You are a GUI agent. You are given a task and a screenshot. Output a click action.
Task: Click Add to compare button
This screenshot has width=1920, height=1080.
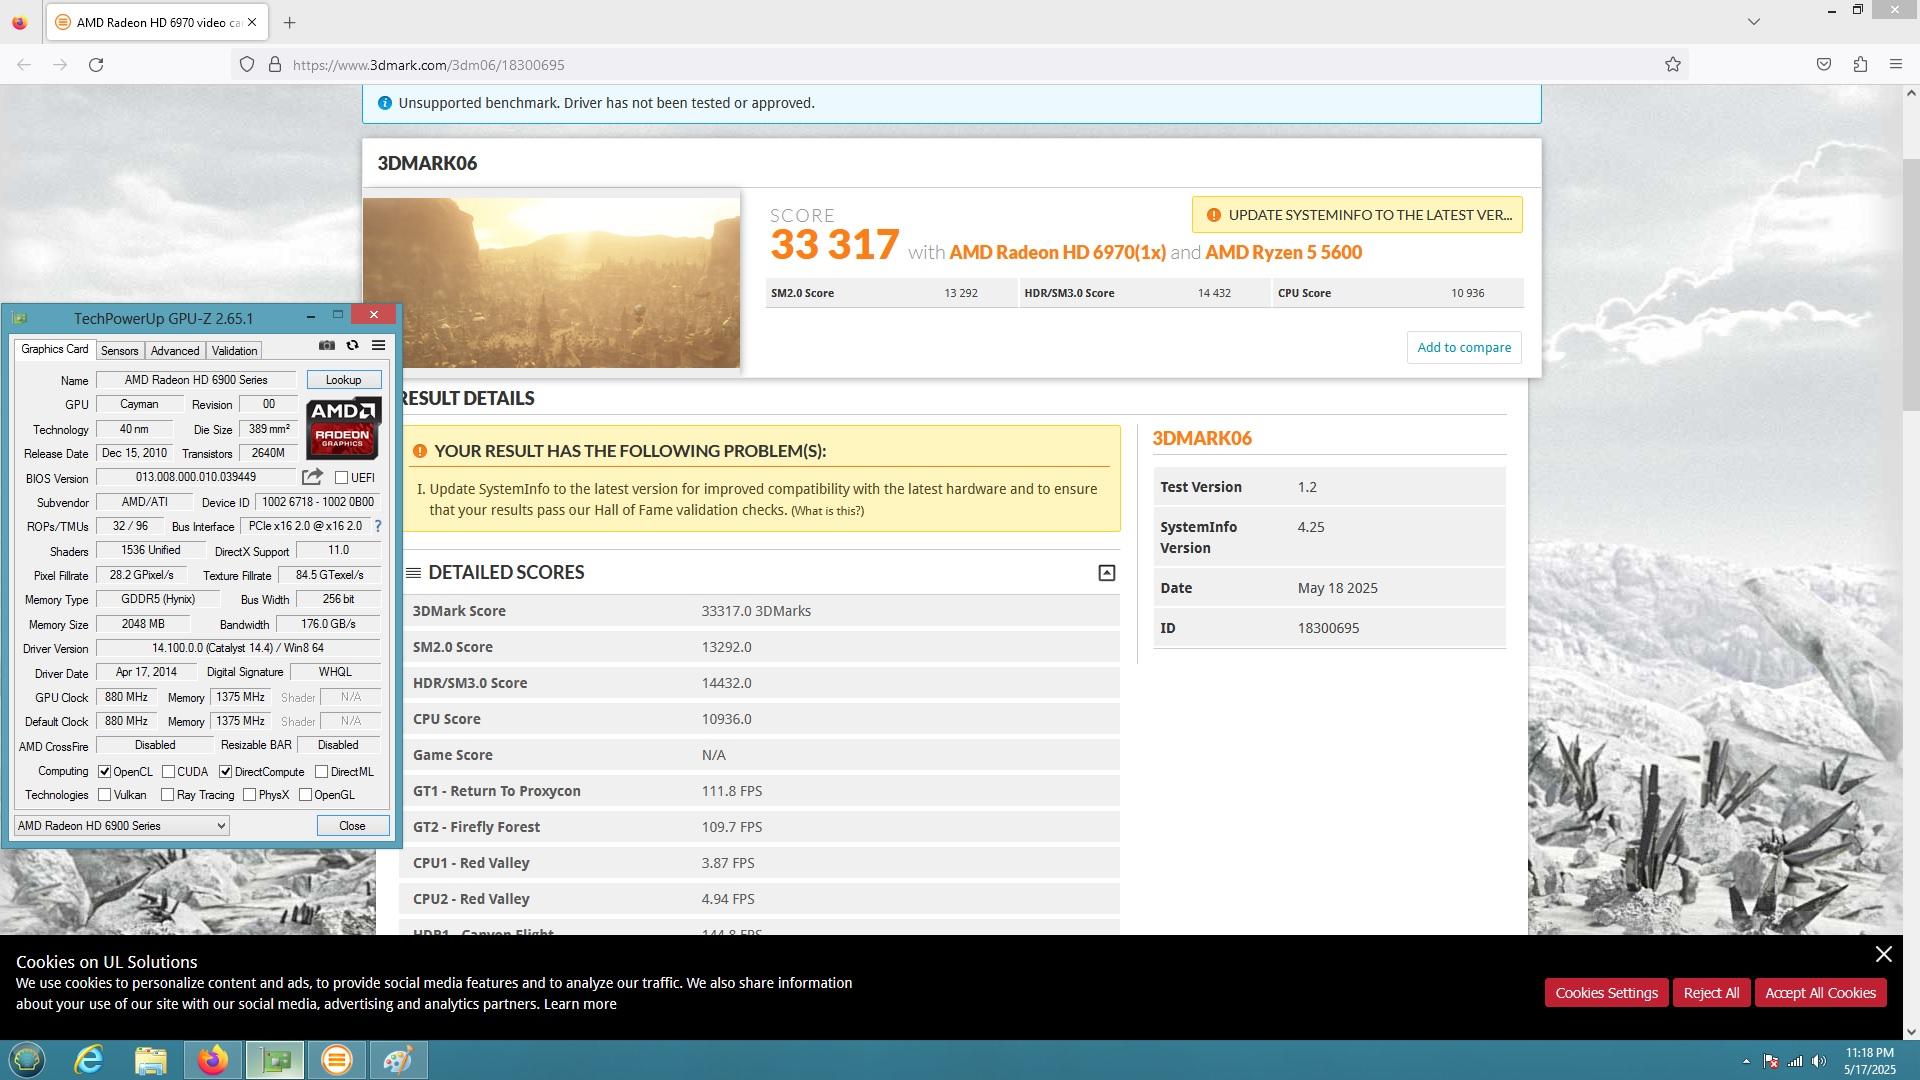(x=1463, y=348)
